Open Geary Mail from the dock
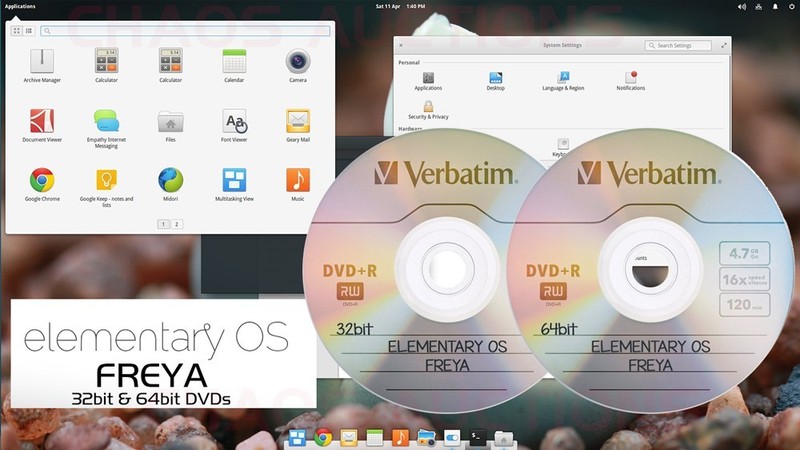The image size is (800, 450). click(349, 438)
